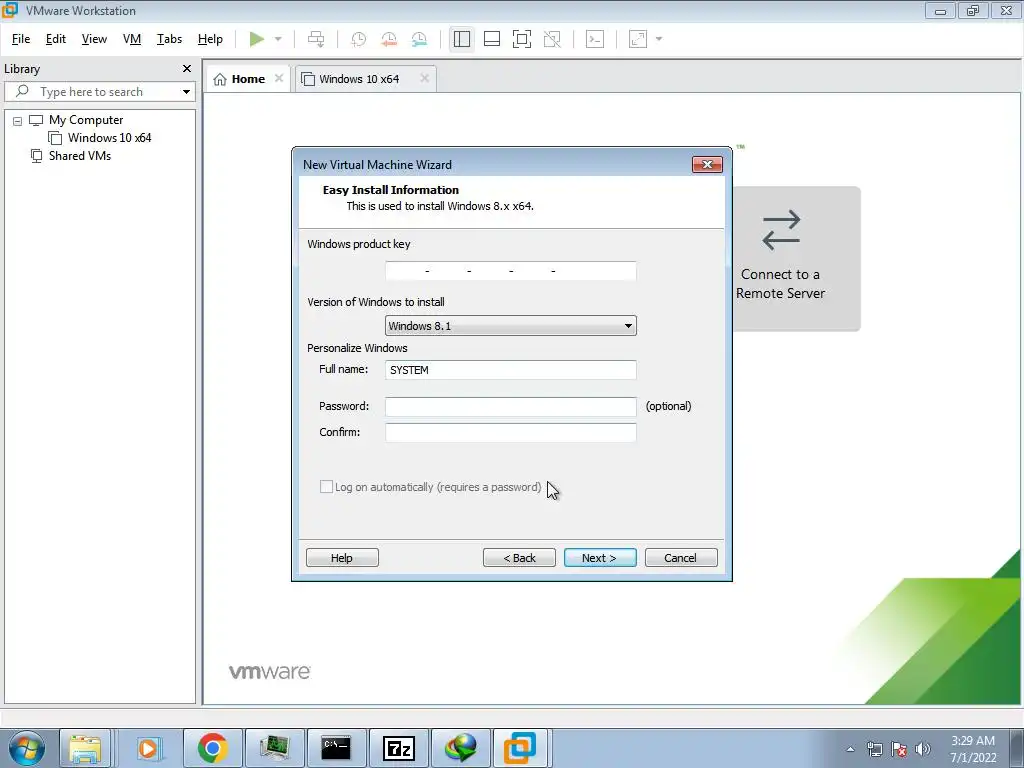Click the VMware Workstation taskbar icon

click(520, 748)
